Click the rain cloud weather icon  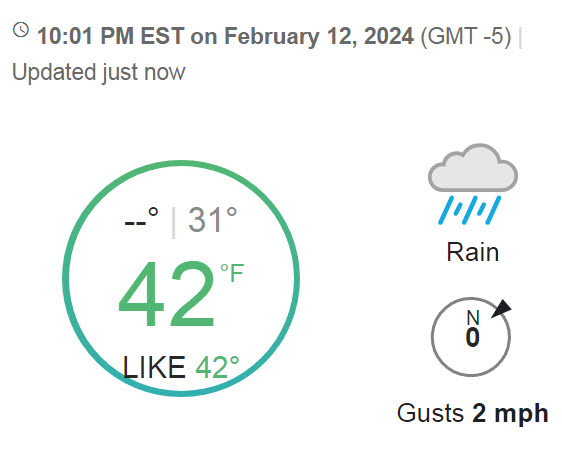point(473,184)
